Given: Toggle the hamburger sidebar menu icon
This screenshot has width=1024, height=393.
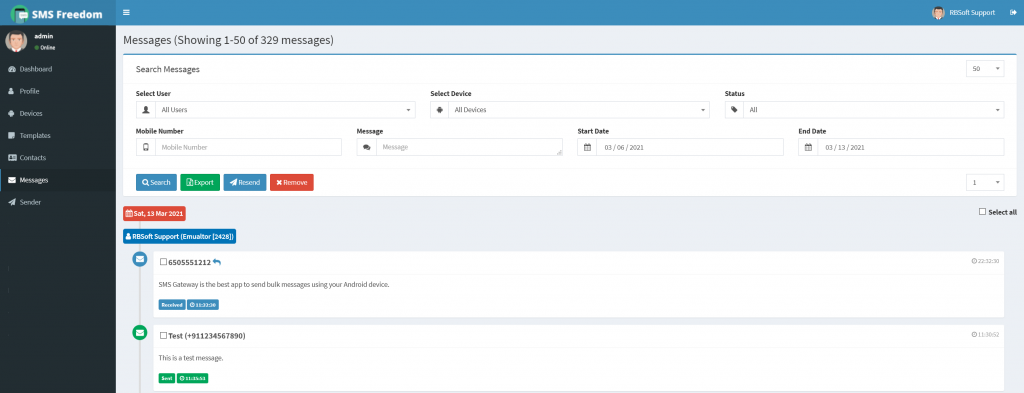Looking at the screenshot, I should tap(126, 12).
